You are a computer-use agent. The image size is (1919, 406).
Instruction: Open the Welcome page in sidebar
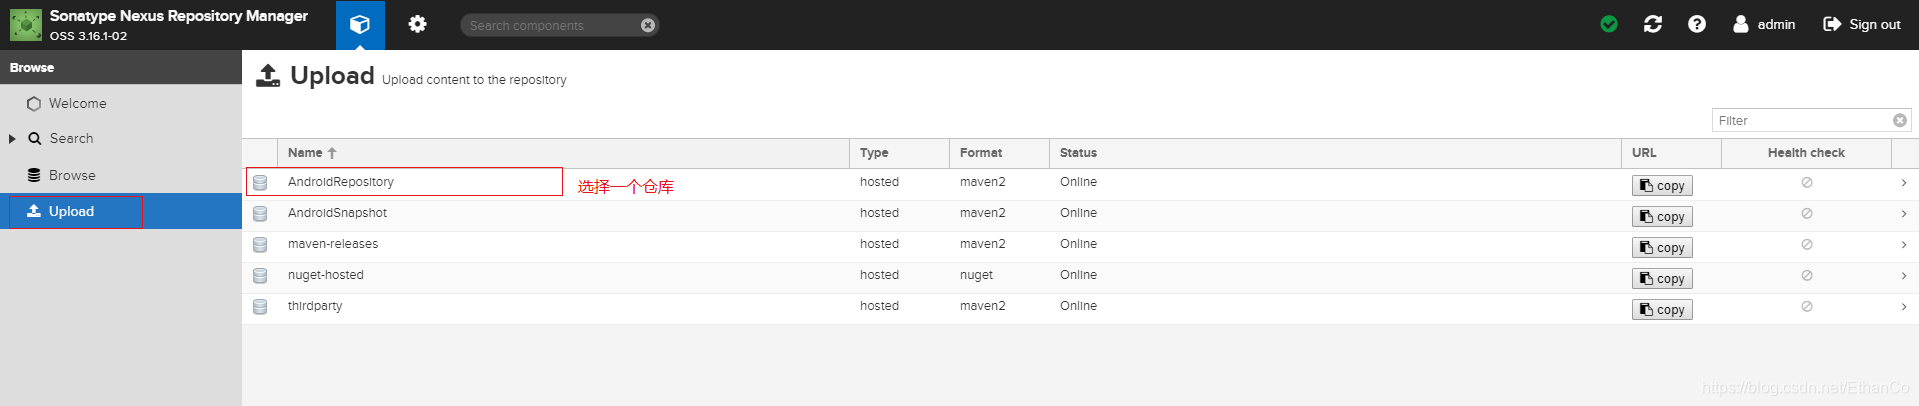click(121, 103)
